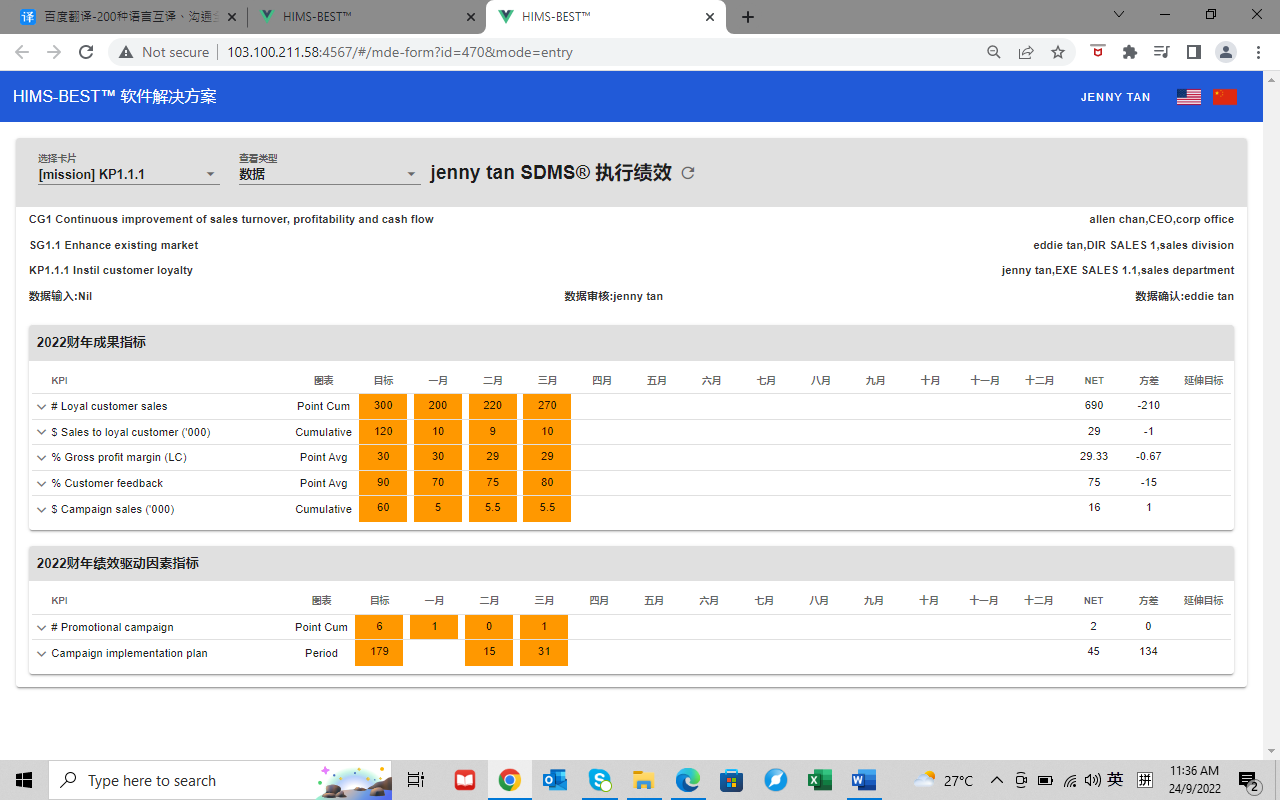Expand the Gross profit margin row
1280x800 pixels.
(x=42, y=458)
